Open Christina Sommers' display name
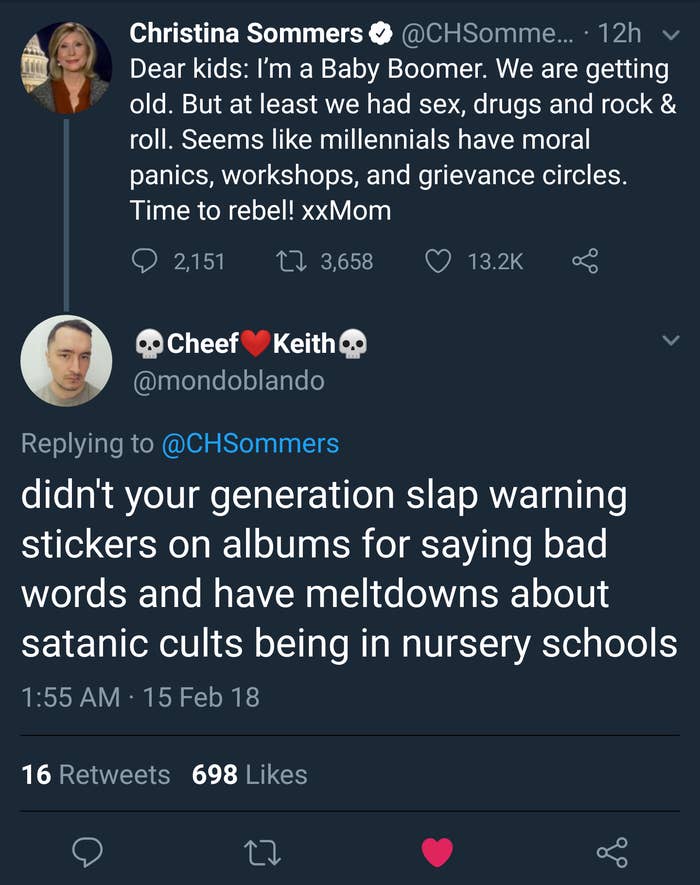The image size is (700, 885). pos(246,33)
